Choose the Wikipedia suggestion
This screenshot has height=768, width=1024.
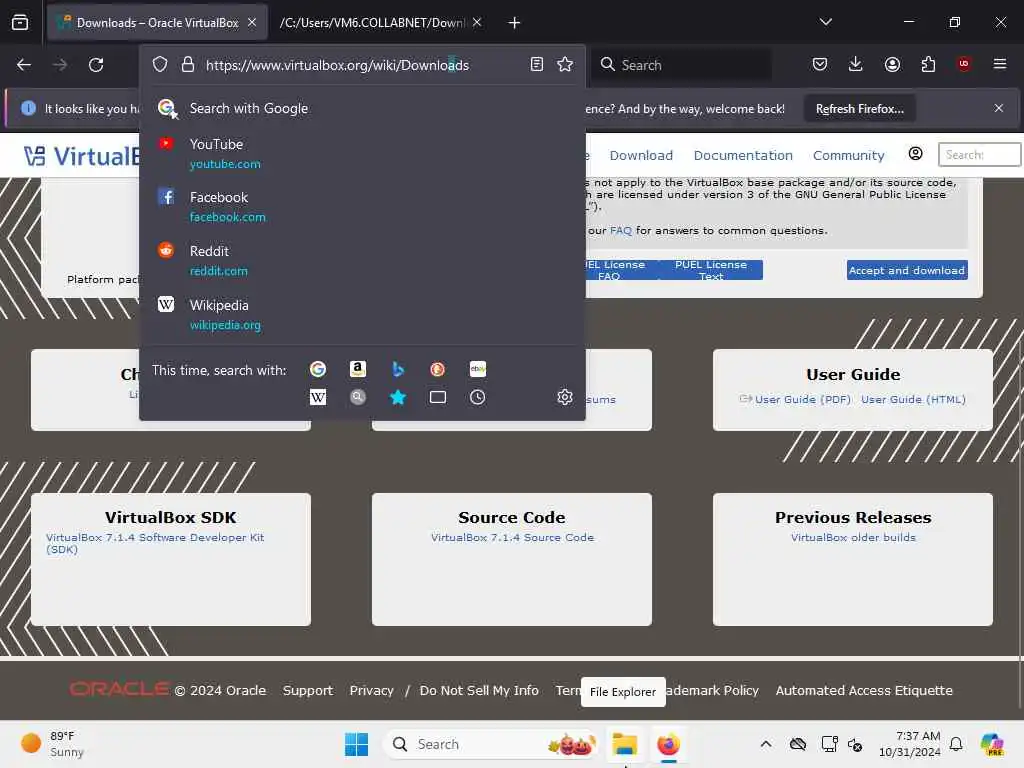(362, 314)
